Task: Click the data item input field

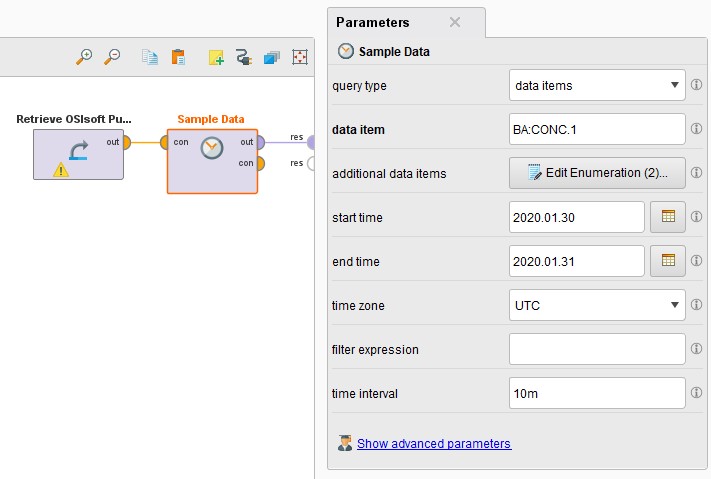Action: (597, 129)
